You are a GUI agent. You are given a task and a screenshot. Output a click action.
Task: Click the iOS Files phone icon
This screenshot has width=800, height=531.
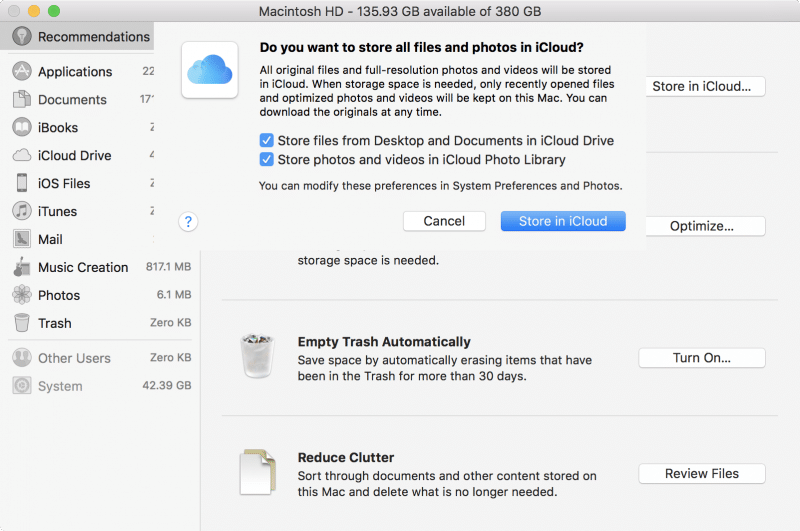point(21,183)
